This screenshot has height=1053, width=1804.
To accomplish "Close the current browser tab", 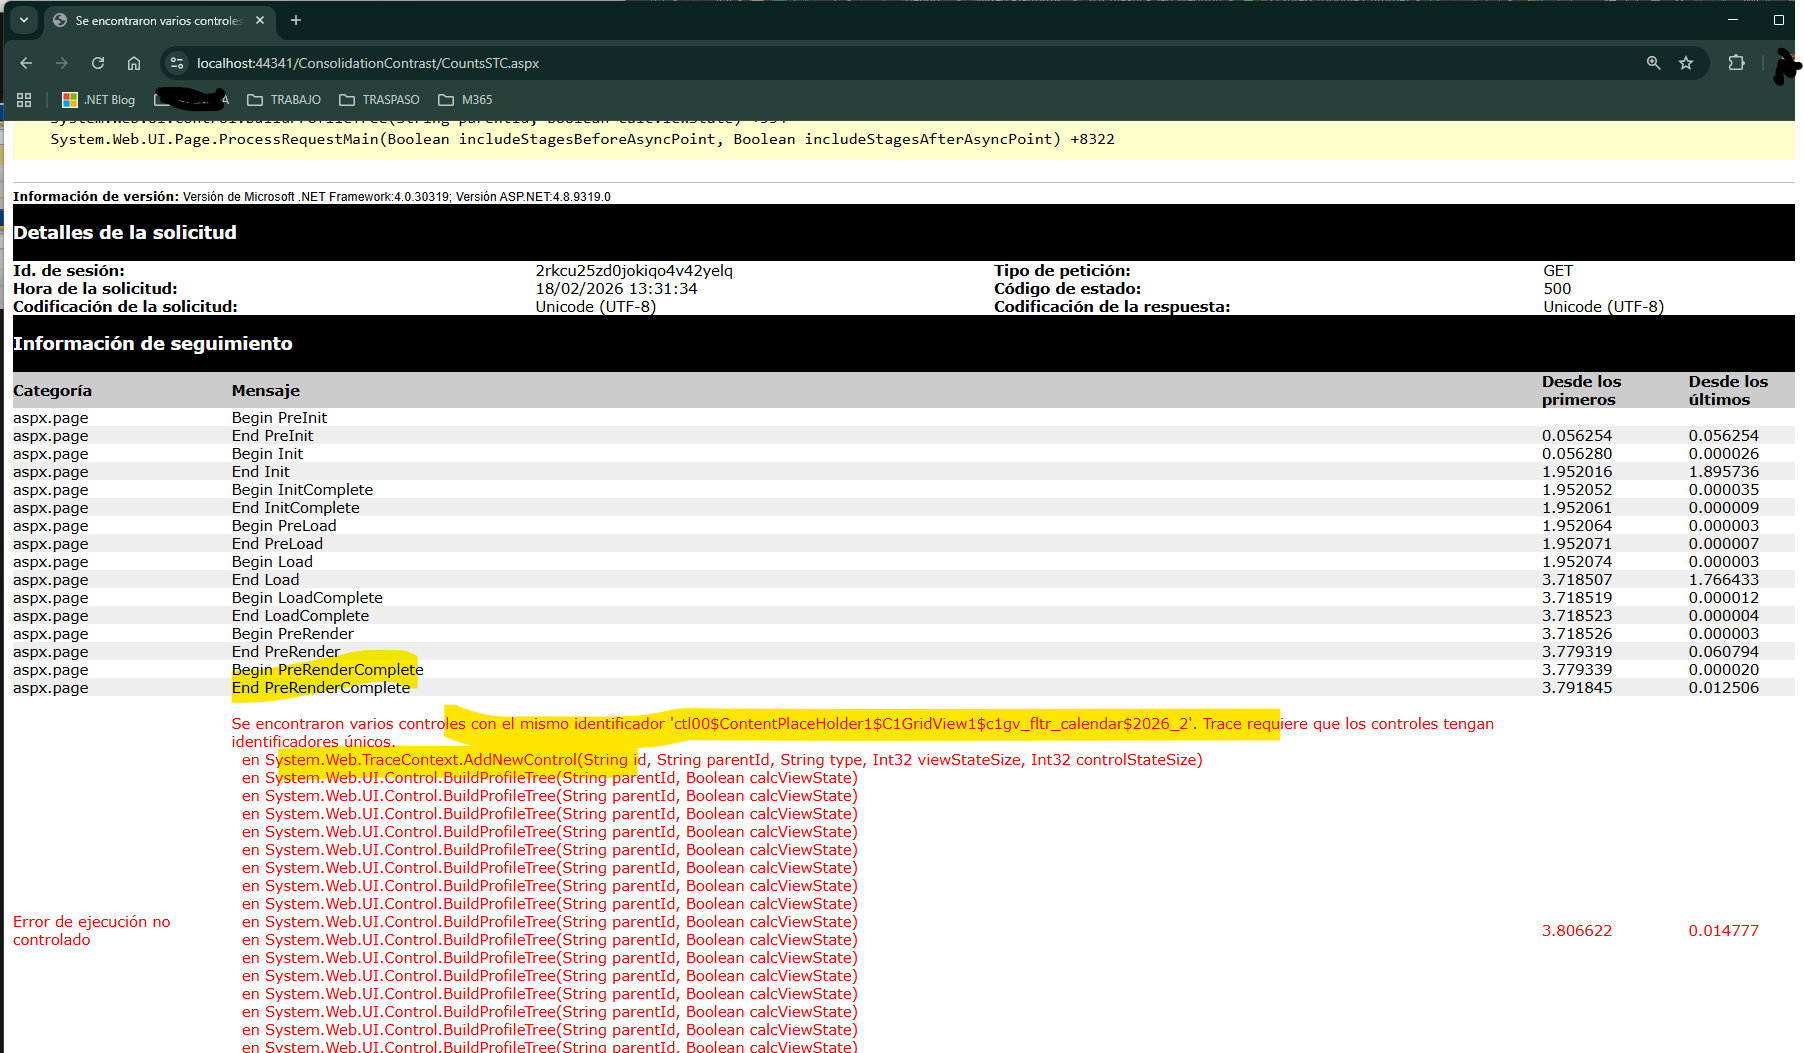I will pyautogui.click(x=260, y=20).
